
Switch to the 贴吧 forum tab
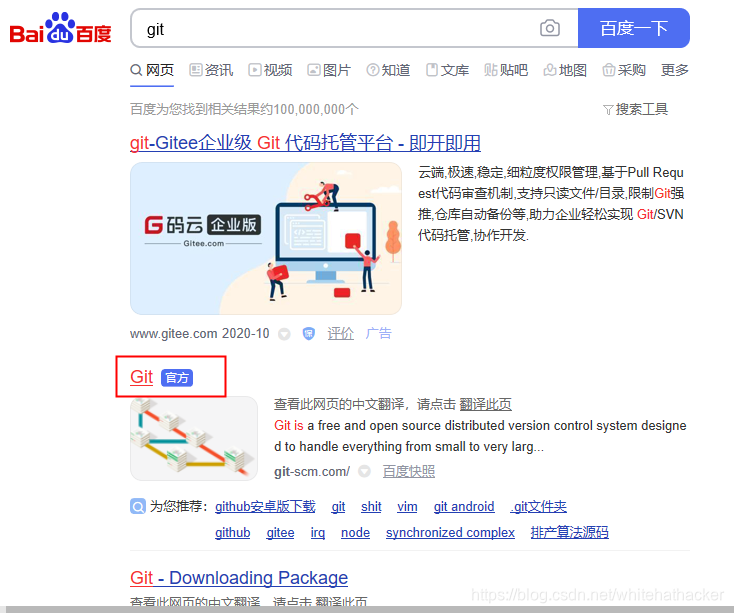pos(506,70)
